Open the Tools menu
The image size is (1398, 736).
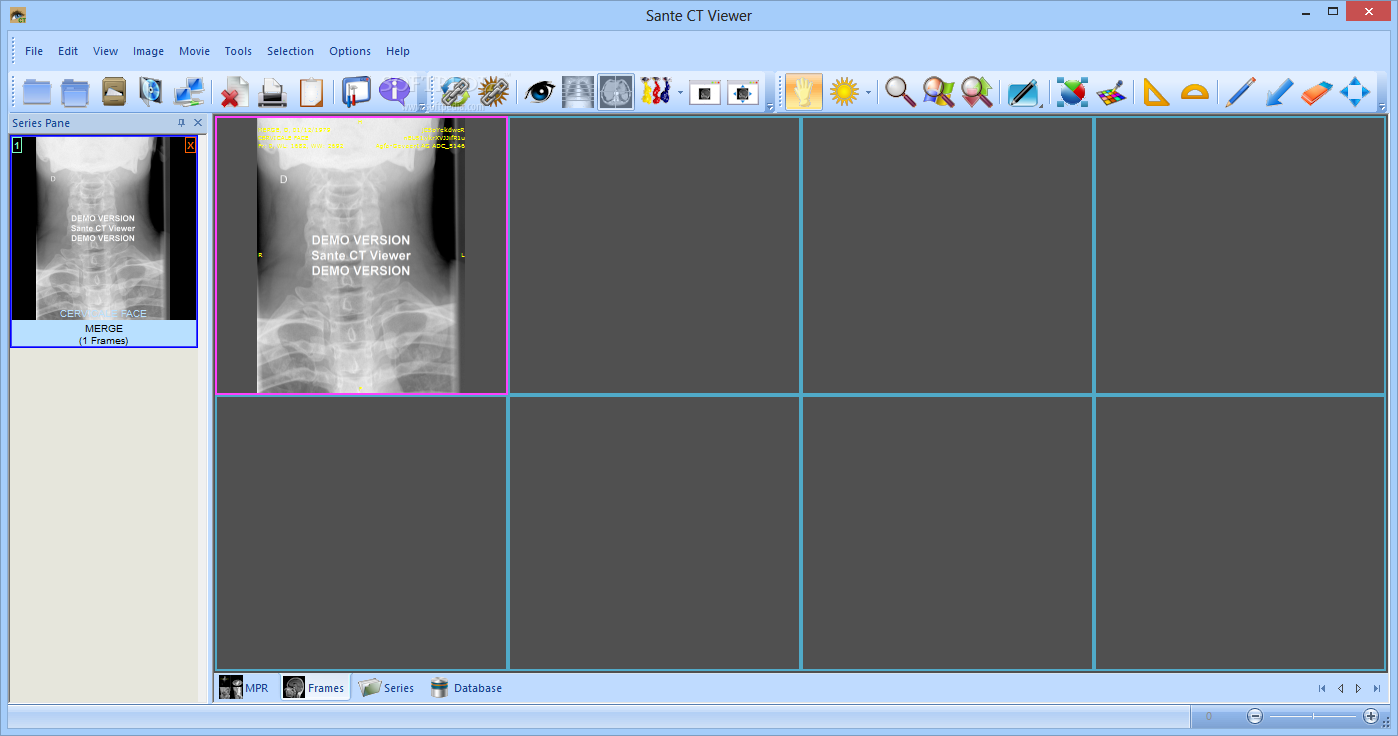pos(238,51)
